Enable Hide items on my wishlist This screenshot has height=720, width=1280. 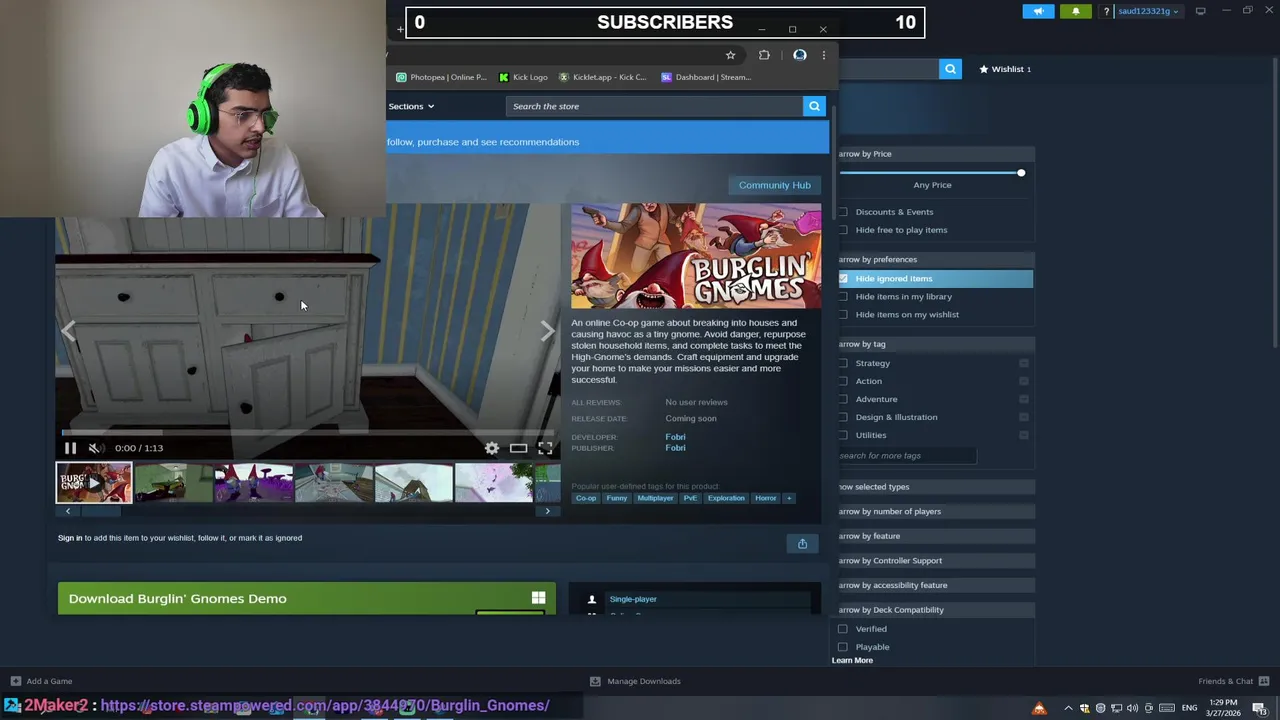(x=843, y=314)
